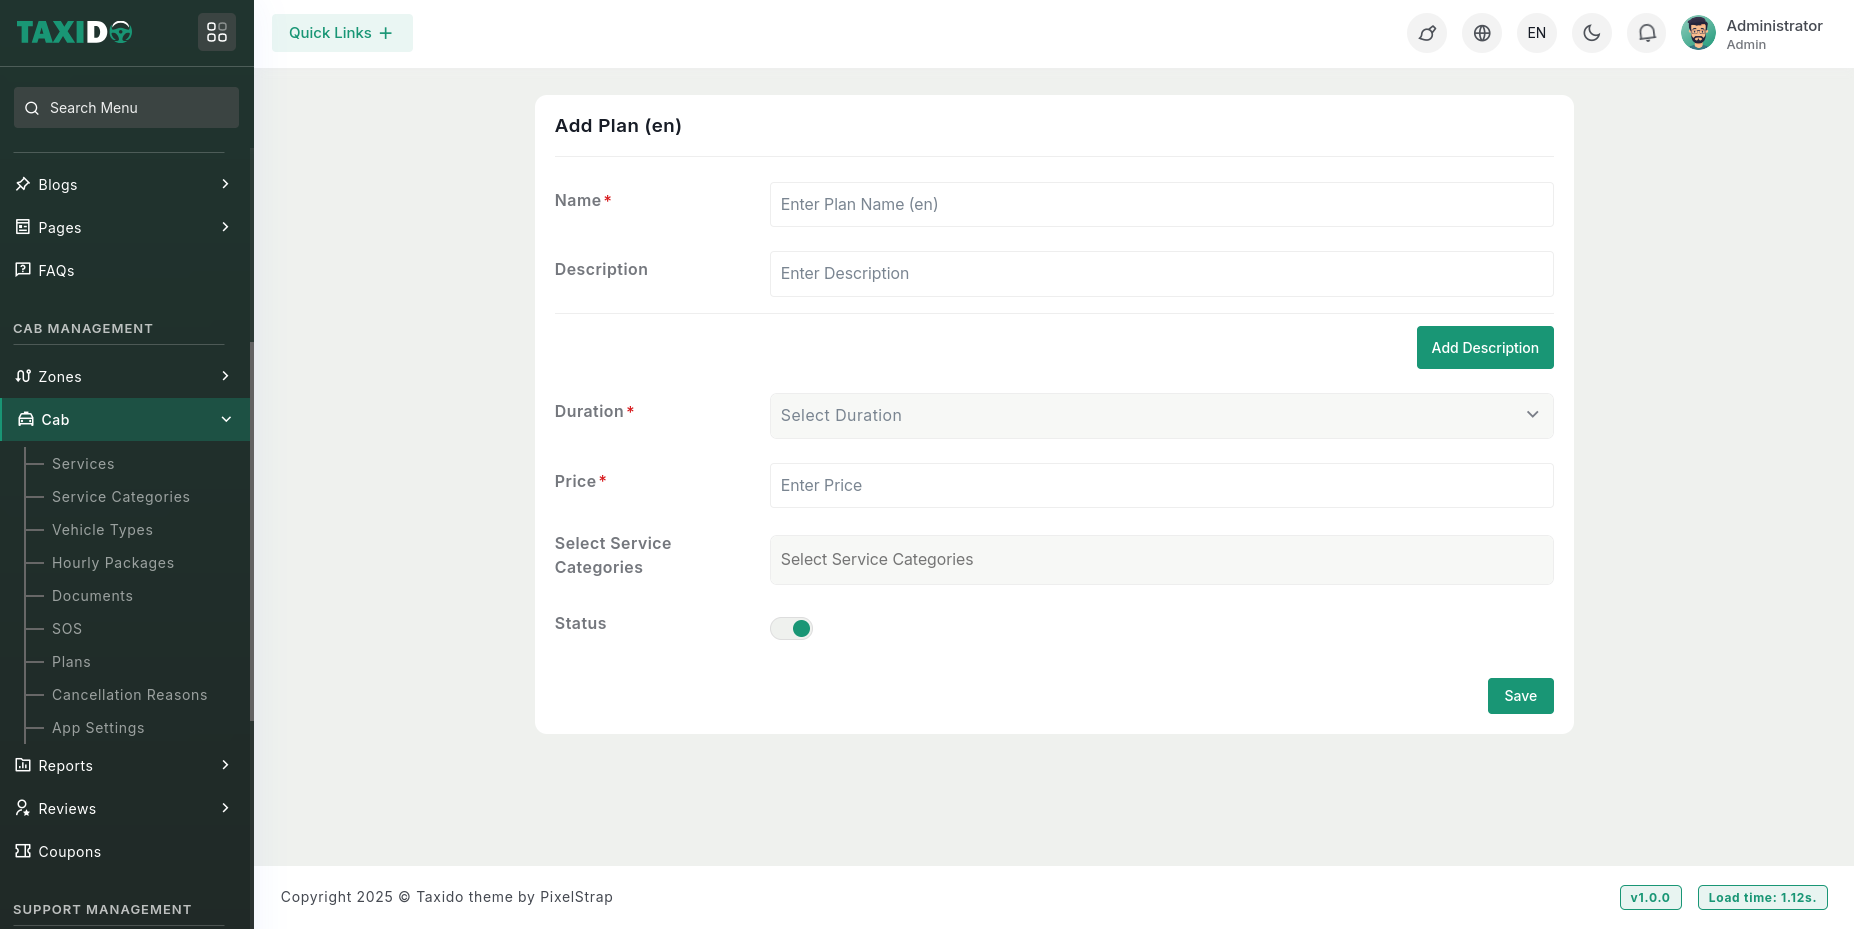Click the Add Description button
The width and height of the screenshot is (1854, 929).
[1484, 348]
